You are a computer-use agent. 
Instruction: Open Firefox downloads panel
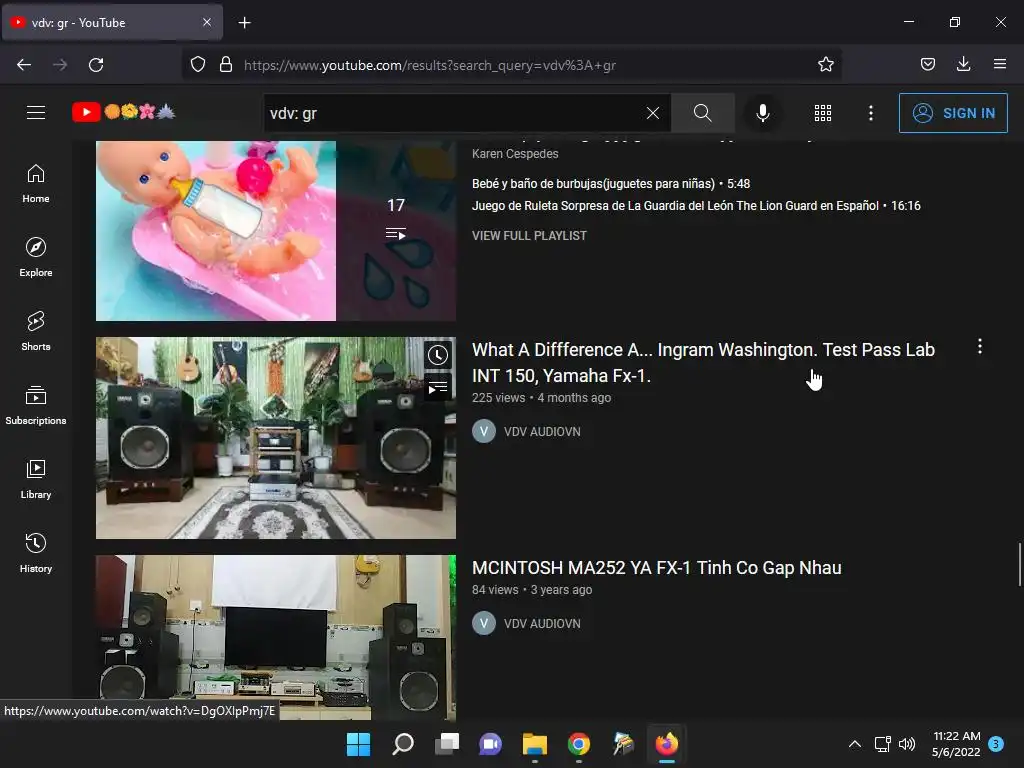tap(963, 65)
